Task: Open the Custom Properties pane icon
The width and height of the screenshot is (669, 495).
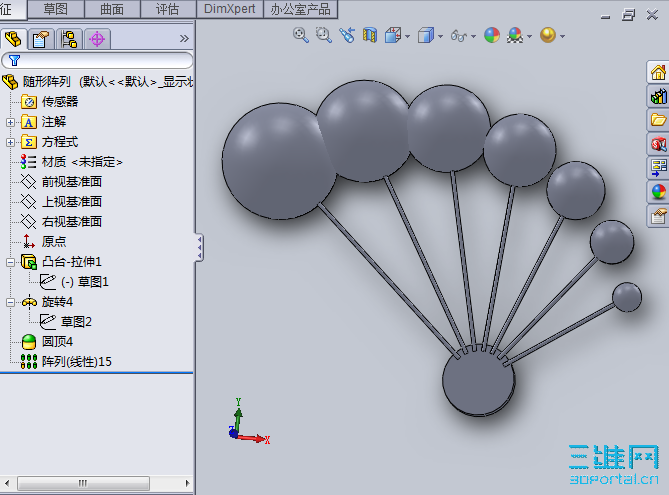Action: point(658,216)
